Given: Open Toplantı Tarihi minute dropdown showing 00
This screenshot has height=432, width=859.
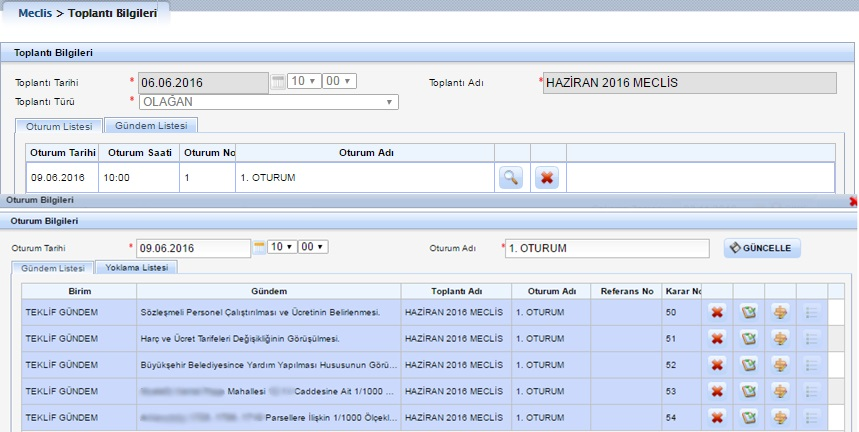Looking at the screenshot, I should [339, 81].
